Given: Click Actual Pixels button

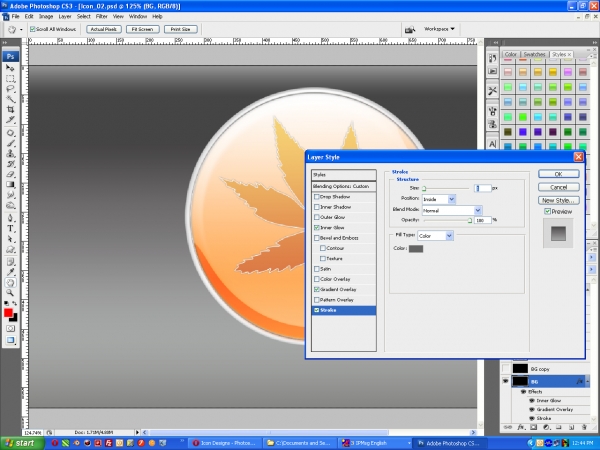Looking at the screenshot, I should (x=104, y=29).
